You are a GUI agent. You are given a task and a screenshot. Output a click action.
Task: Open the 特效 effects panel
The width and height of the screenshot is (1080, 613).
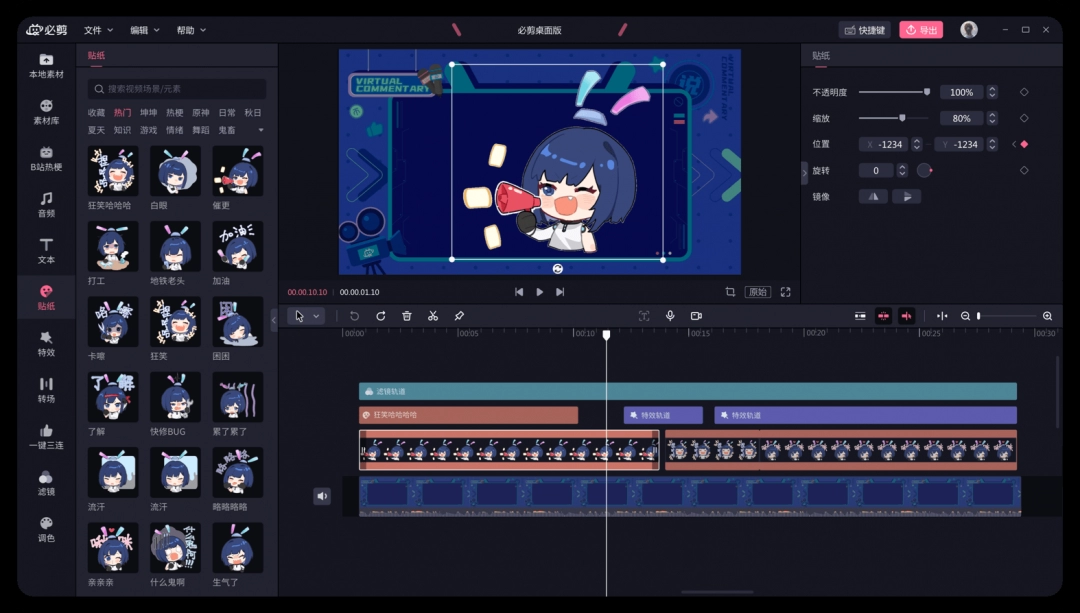46,344
